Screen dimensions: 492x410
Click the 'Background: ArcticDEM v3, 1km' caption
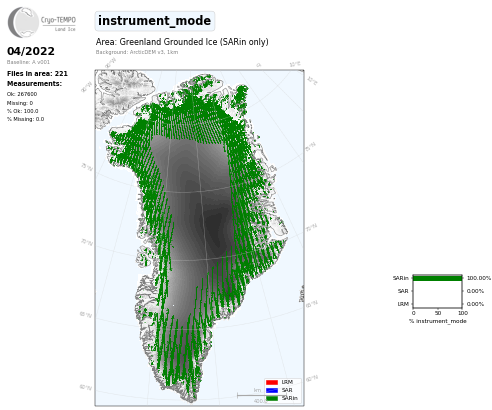click(x=137, y=52)
